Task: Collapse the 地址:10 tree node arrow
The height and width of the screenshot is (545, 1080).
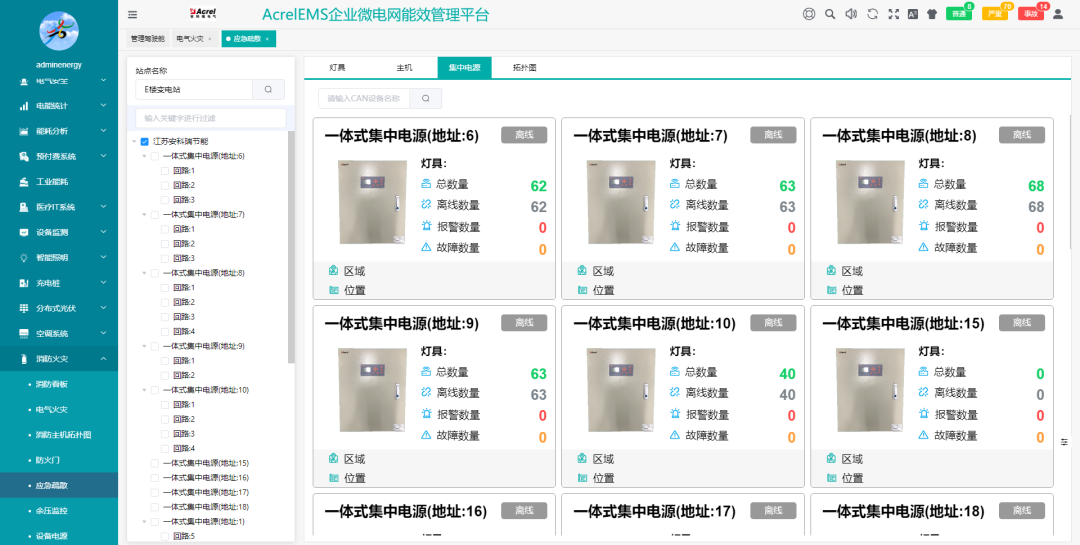Action: [145, 390]
